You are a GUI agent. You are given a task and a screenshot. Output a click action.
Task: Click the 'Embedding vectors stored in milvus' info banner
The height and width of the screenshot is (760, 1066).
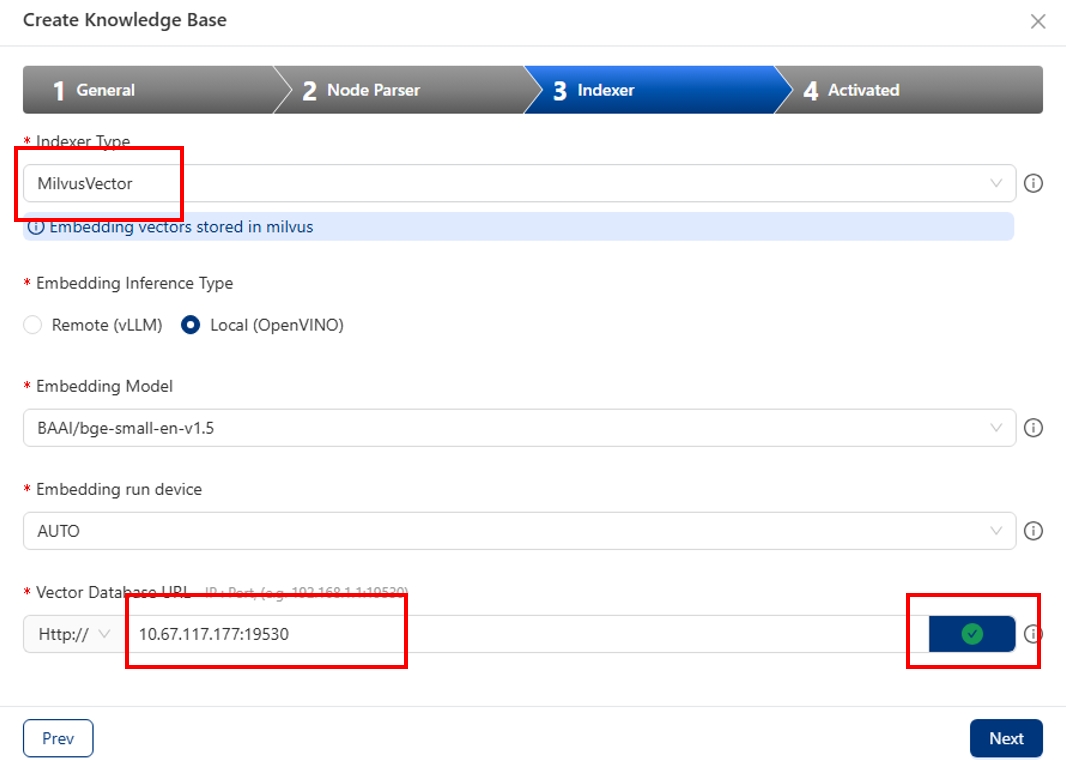(x=518, y=227)
